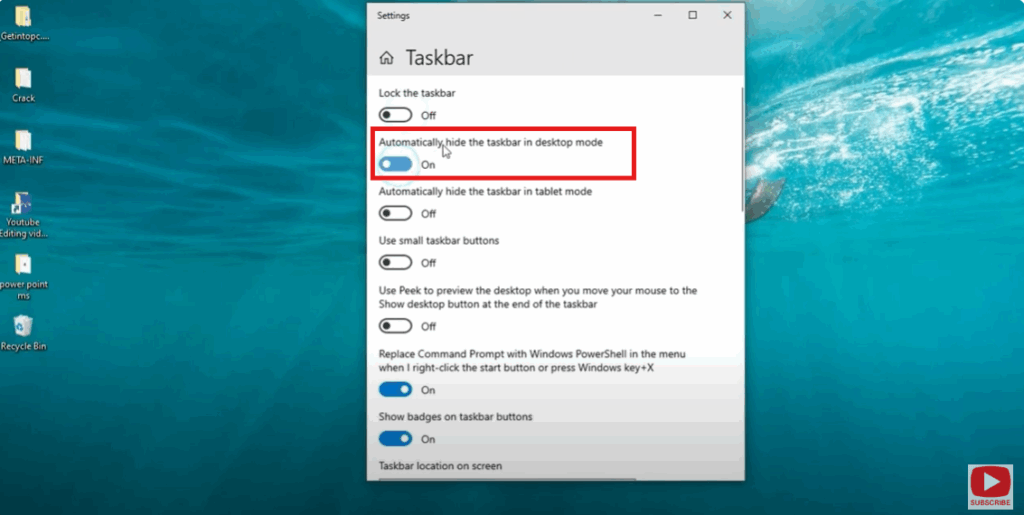Minimize the Settings window

pos(658,15)
